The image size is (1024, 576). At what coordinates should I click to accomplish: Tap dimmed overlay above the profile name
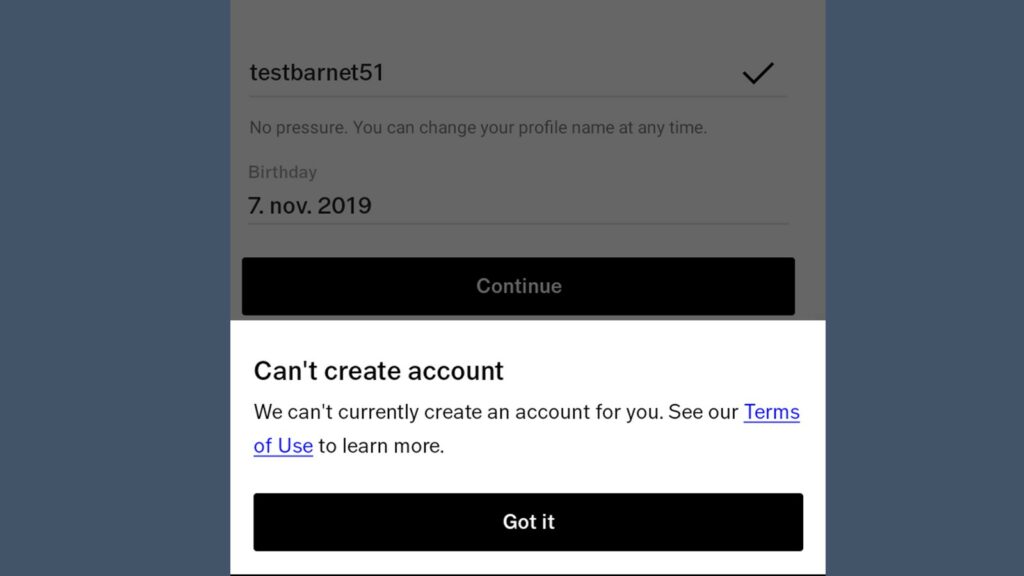point(528,23)
